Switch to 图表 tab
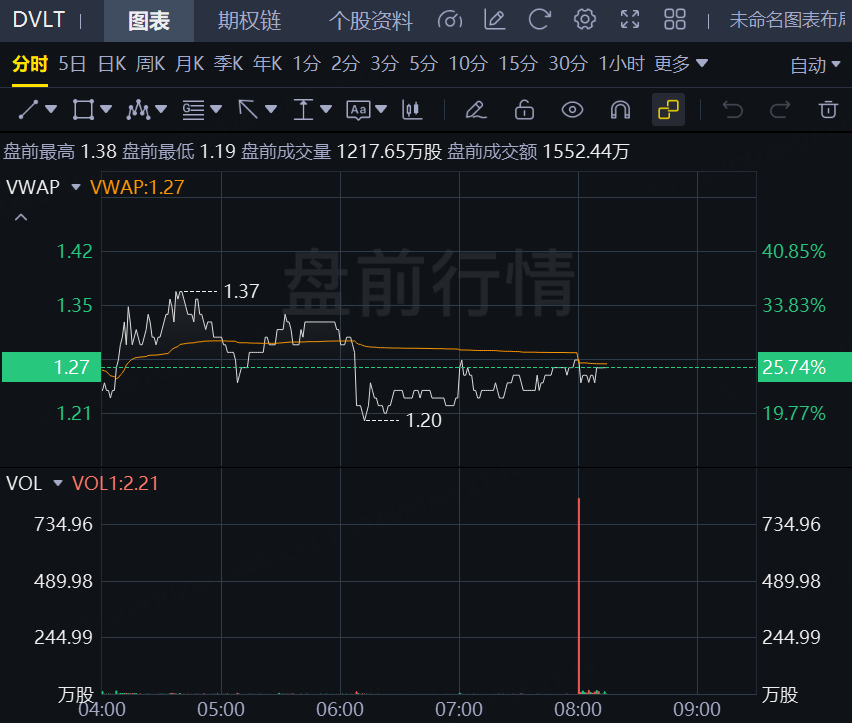The image size is (852, 723). pos(149,21)
